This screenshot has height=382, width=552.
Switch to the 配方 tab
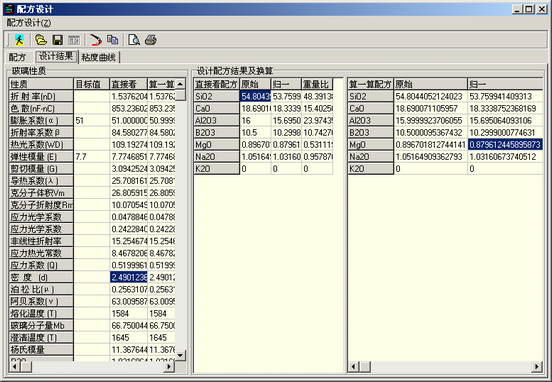(17, 57)
